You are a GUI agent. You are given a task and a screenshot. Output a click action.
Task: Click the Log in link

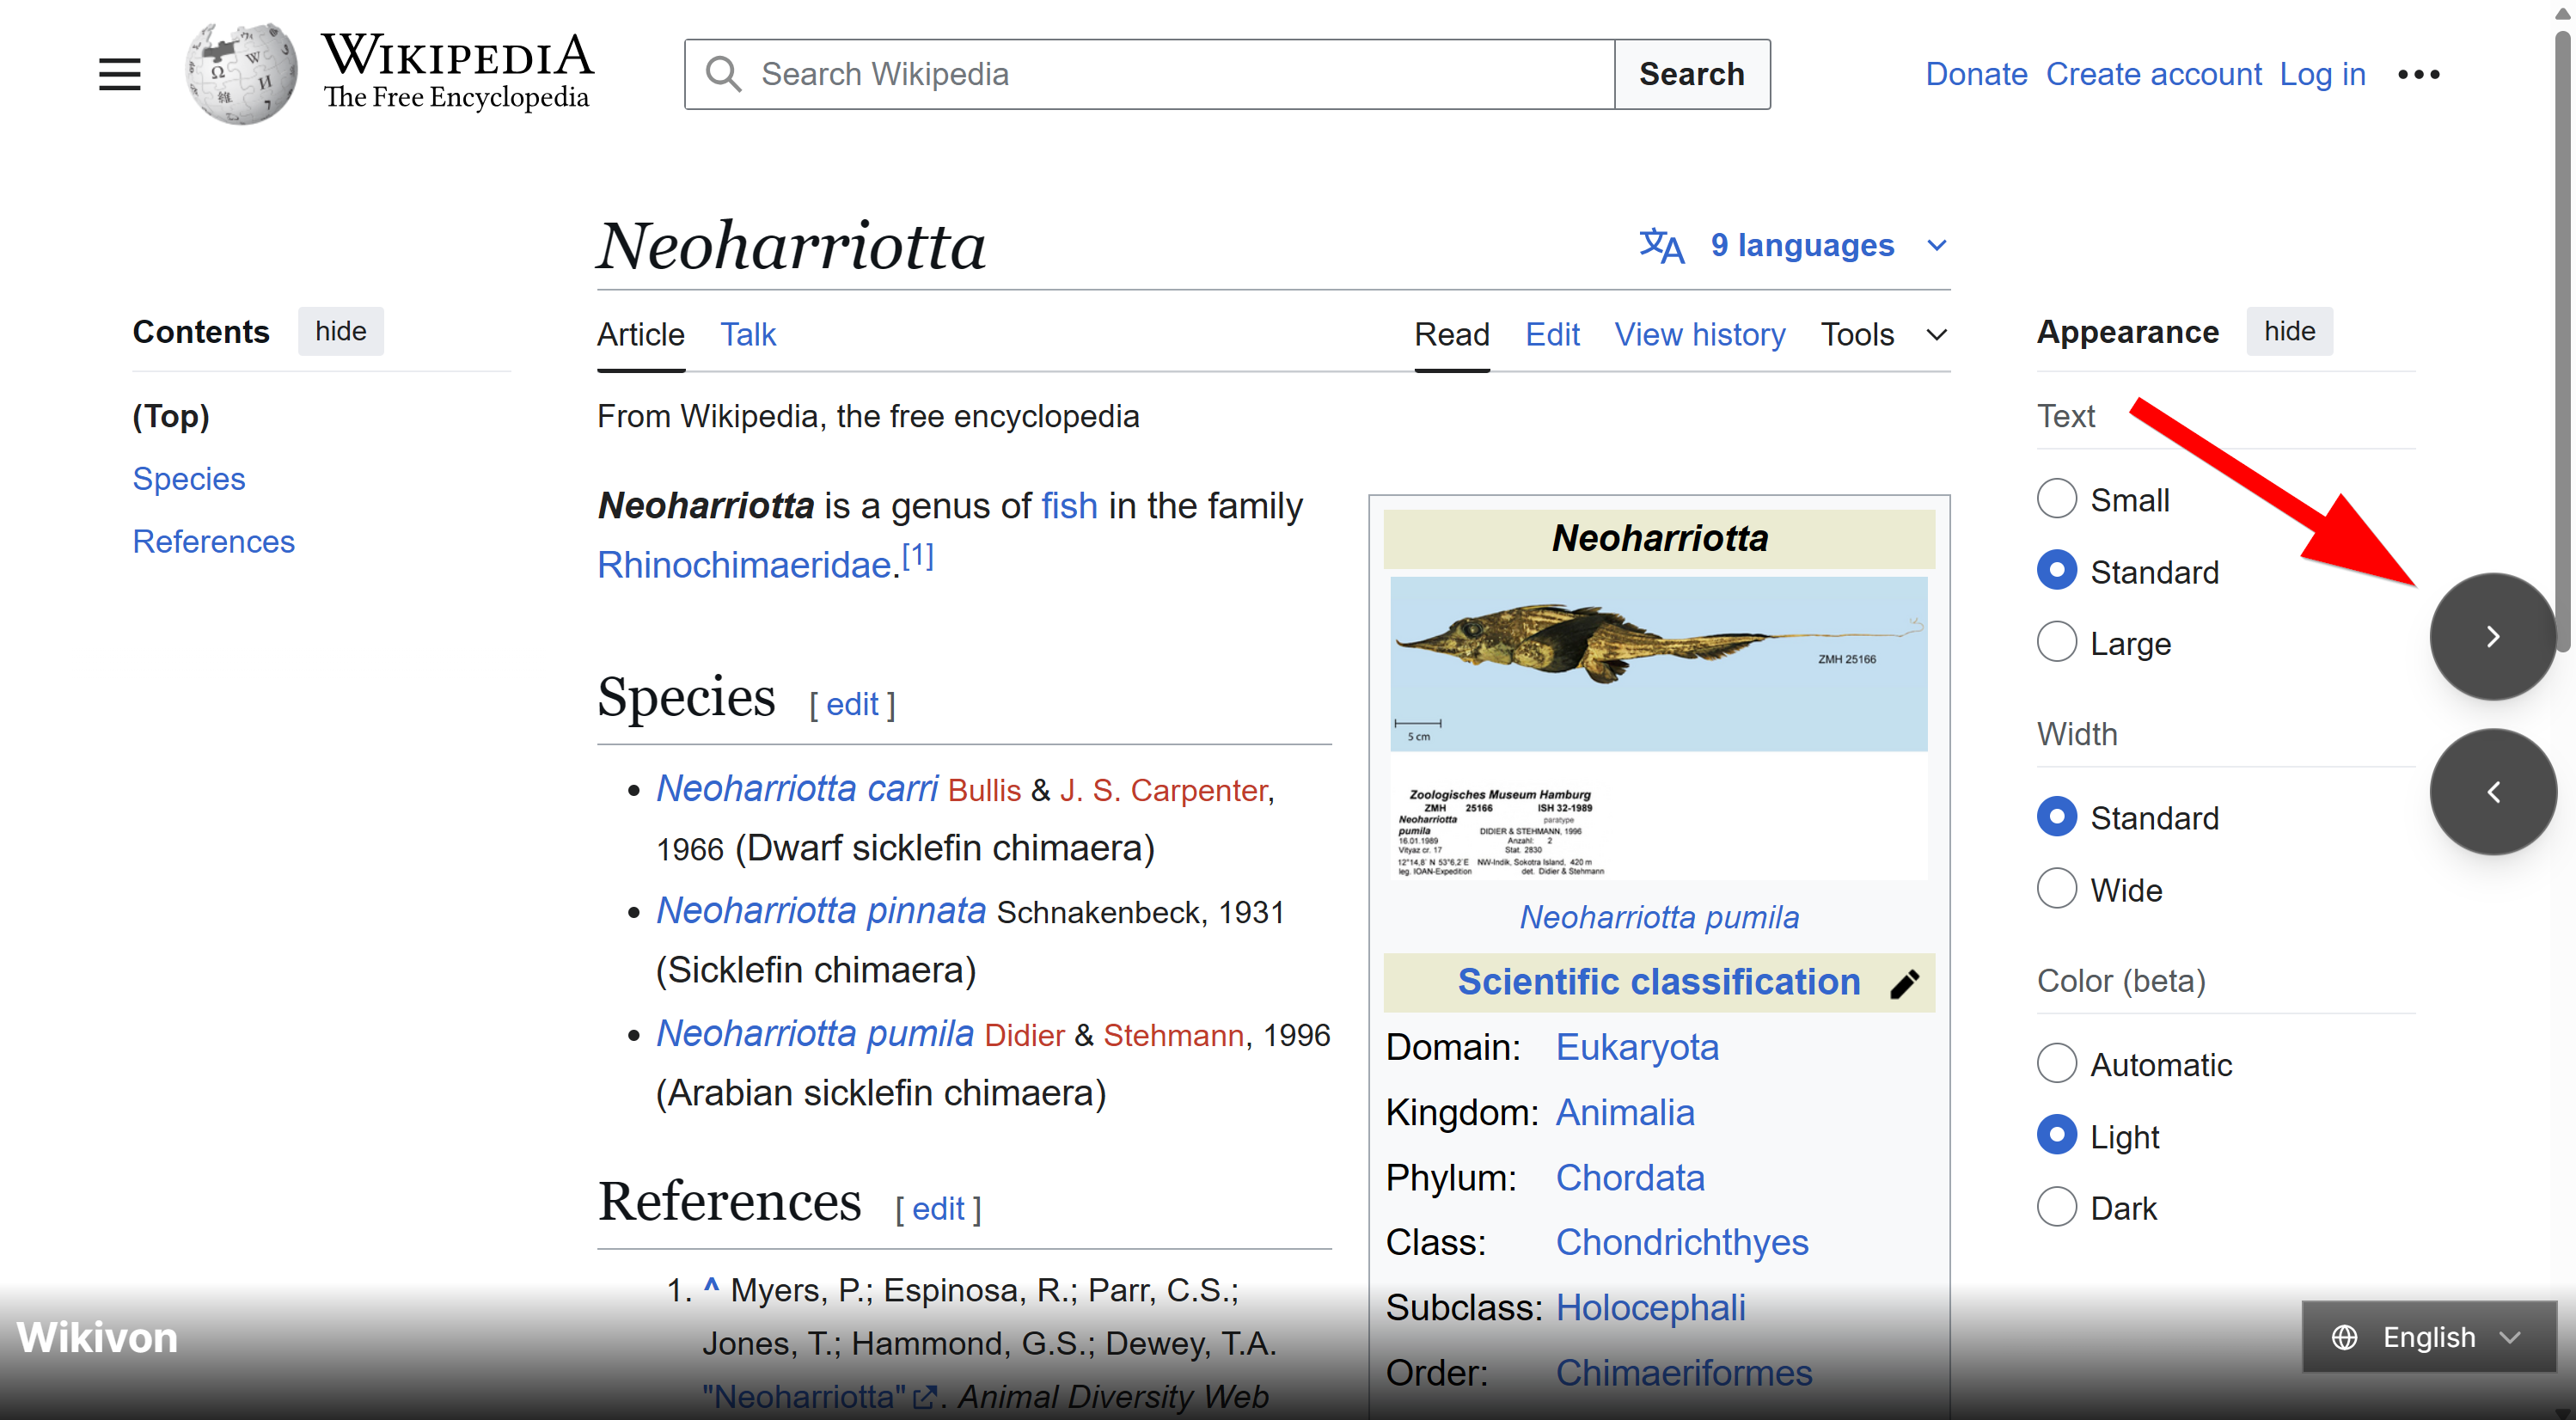point(2322,74)
